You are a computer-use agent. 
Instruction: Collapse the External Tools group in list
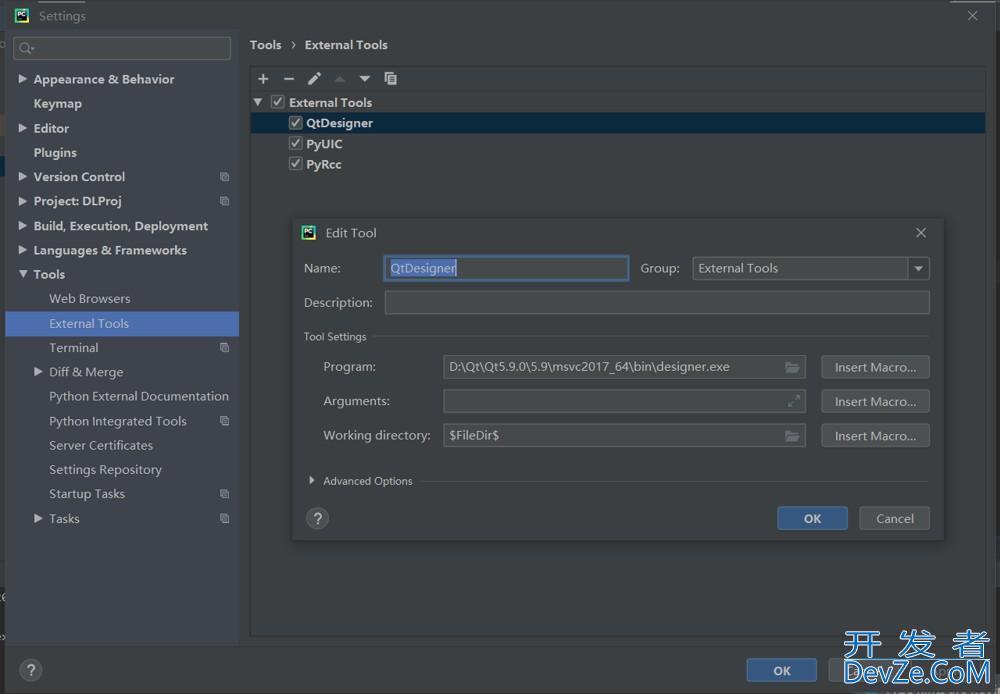click(x=258, y=102)
